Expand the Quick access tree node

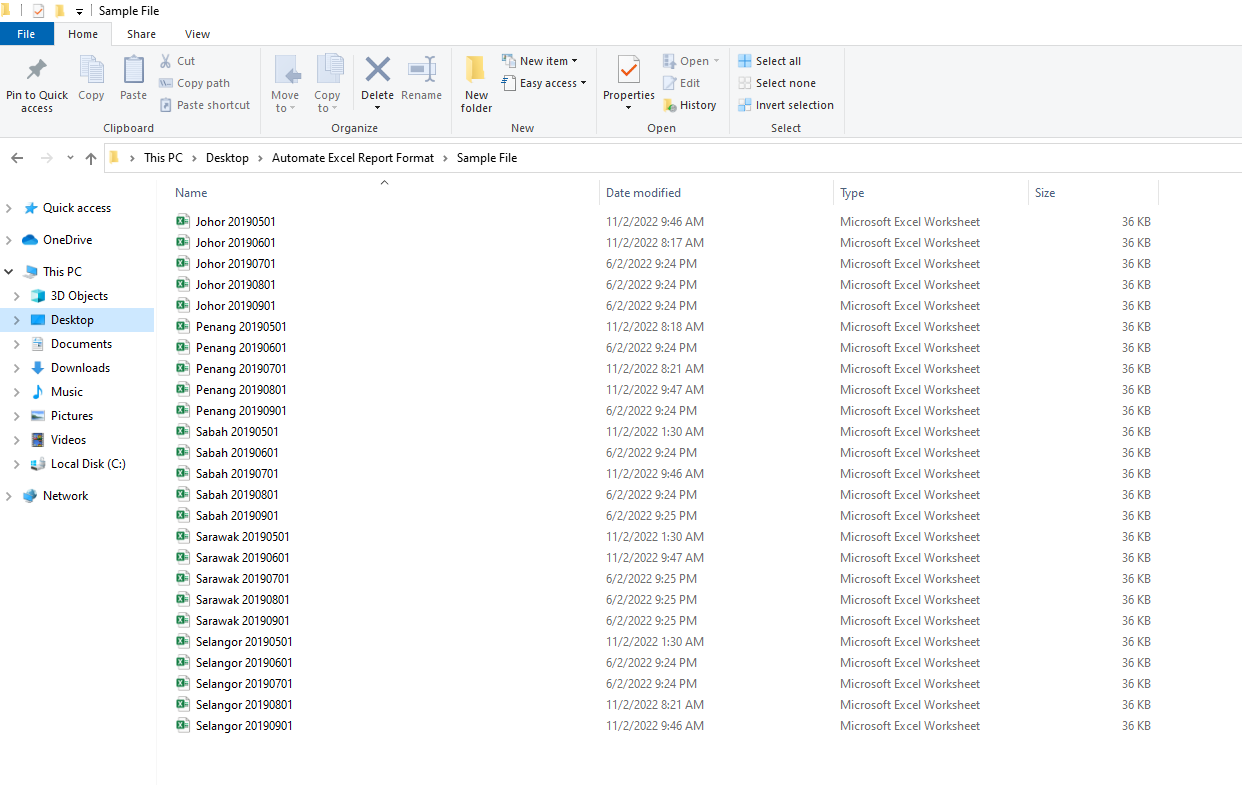(x=9, y=208)
